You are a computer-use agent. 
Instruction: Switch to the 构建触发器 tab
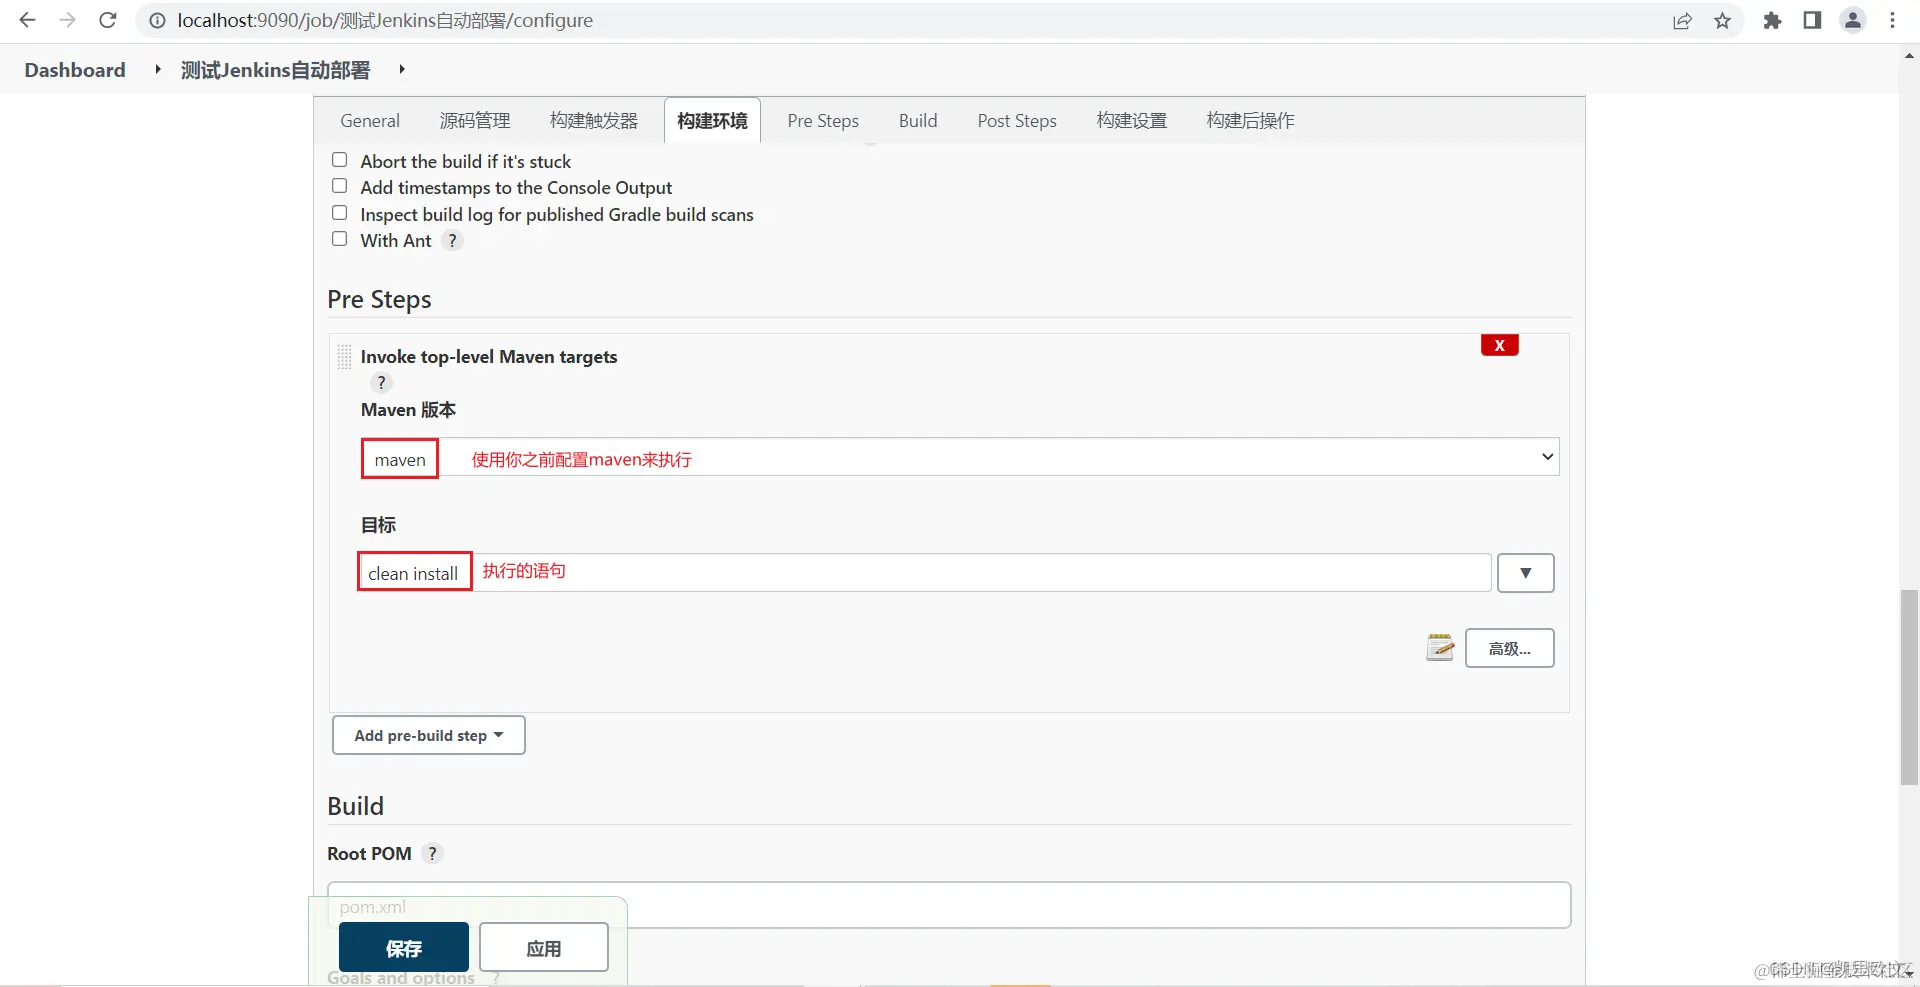[594, 121]
